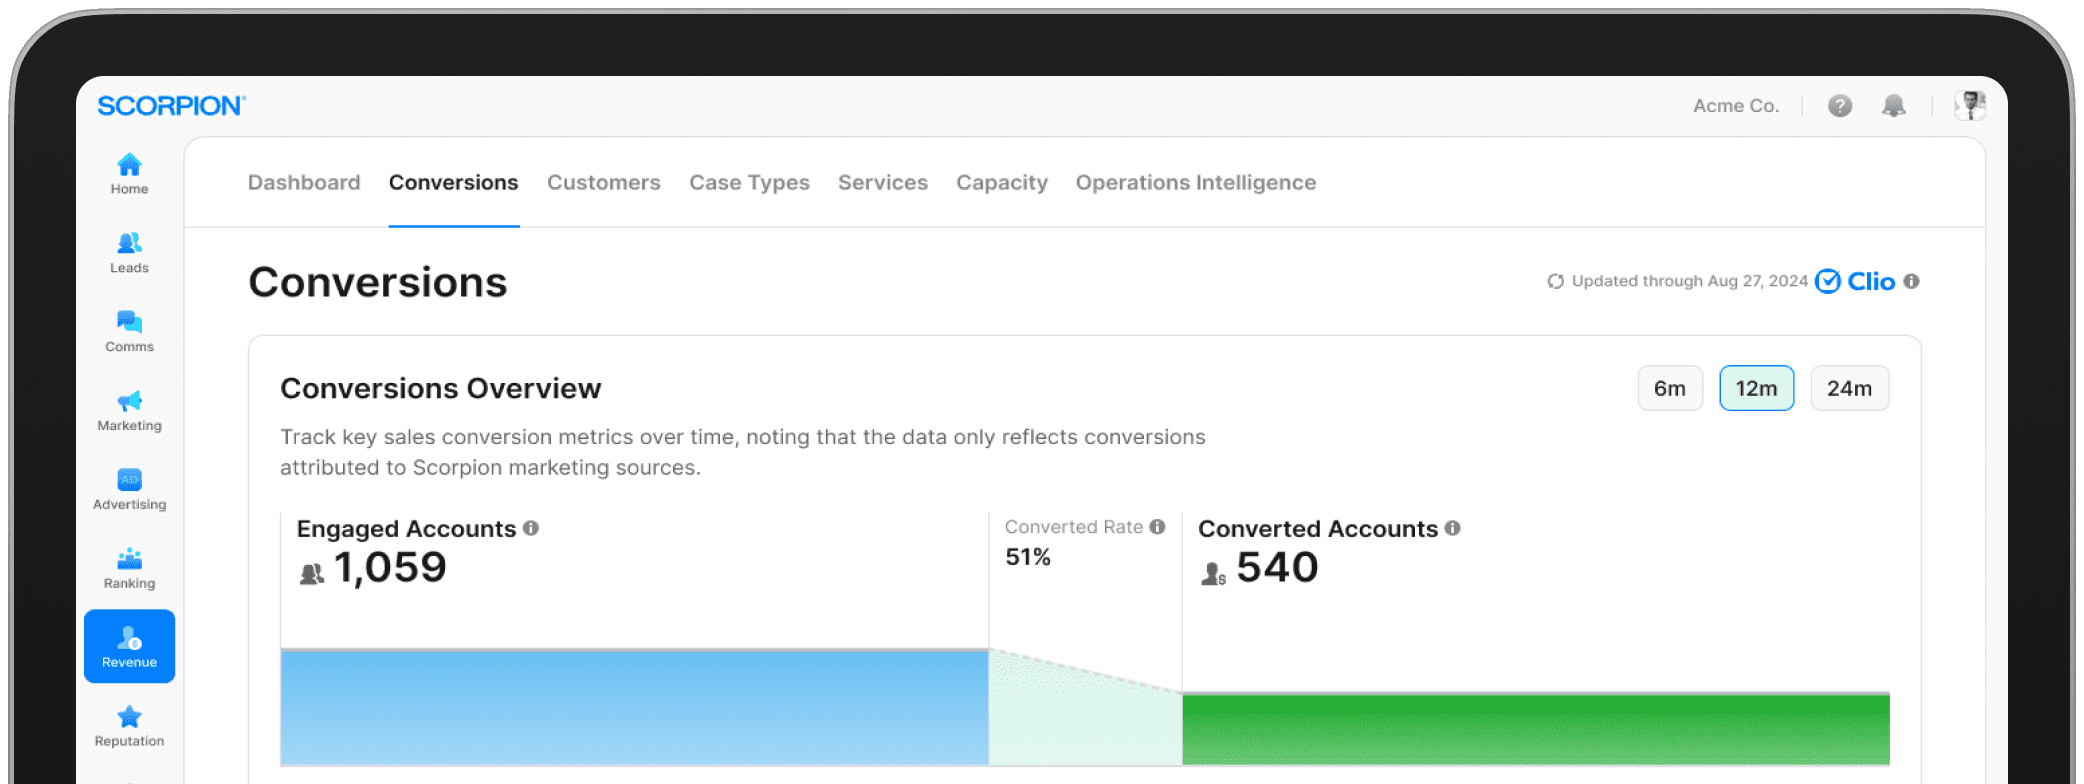
Task: Open the Operations Intelligence tab
Action: (1195, 183)
